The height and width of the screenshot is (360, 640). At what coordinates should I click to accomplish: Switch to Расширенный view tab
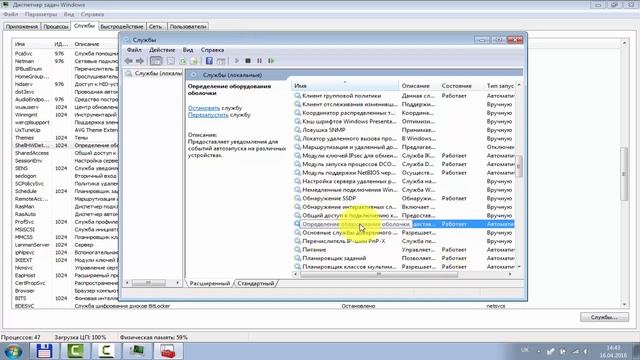point(210,283)
